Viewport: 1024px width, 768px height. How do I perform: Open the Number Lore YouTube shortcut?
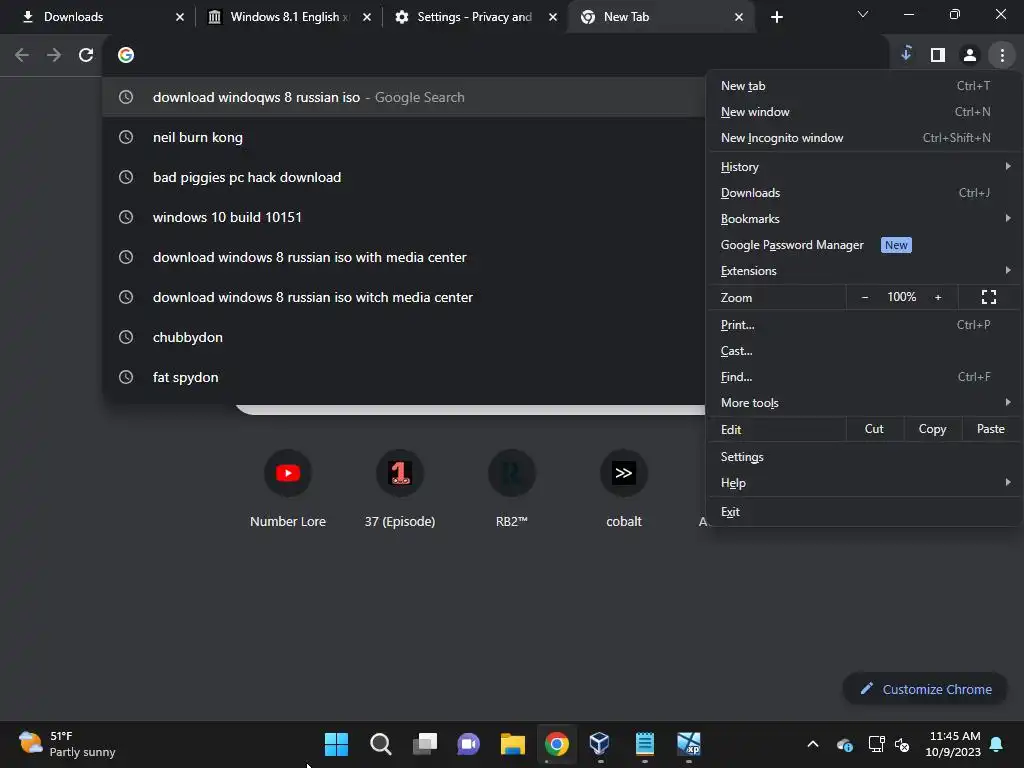click(287, 488)
